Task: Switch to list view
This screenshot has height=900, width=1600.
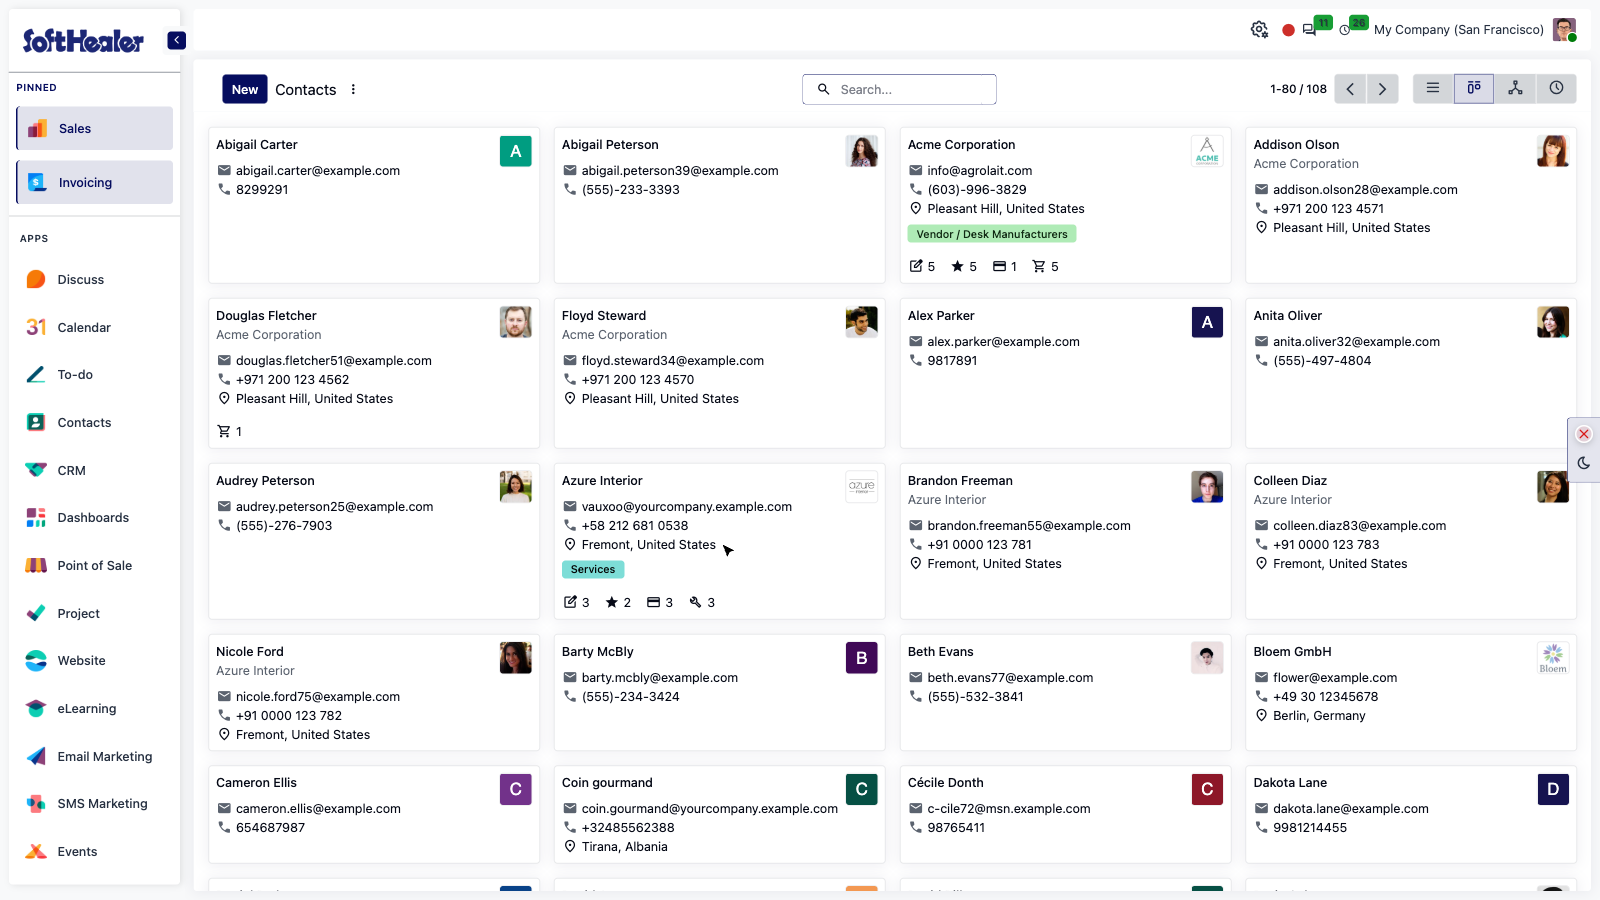Action: [x=1433, y=89]
